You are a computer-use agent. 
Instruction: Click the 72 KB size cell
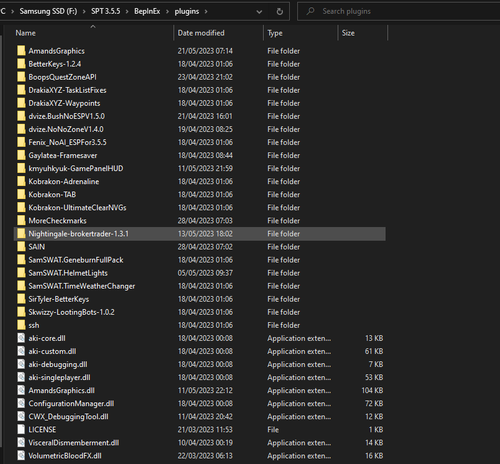pyautogui.click(x=374, y=404)
